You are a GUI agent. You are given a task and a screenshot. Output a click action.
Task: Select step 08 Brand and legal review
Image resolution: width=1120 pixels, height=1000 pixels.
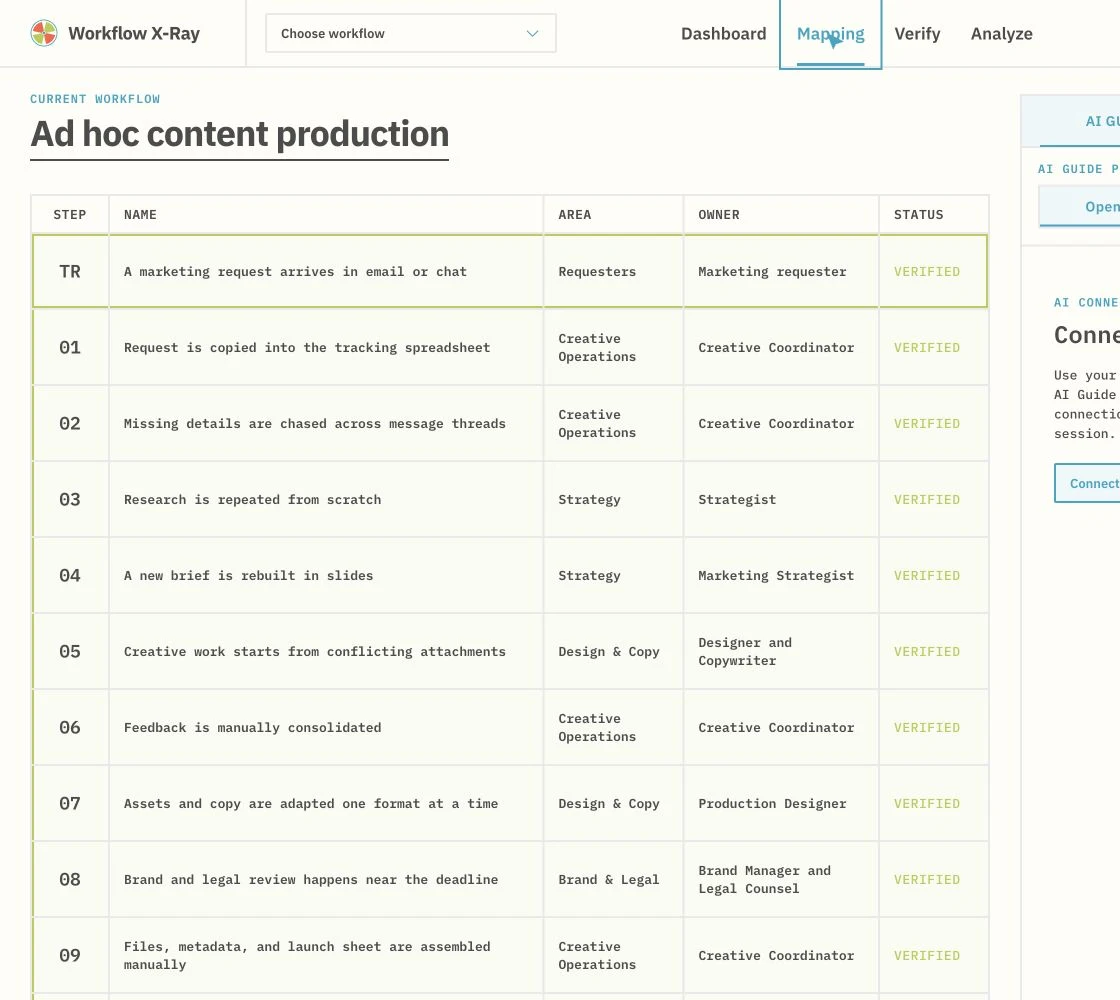coord(510,879)
